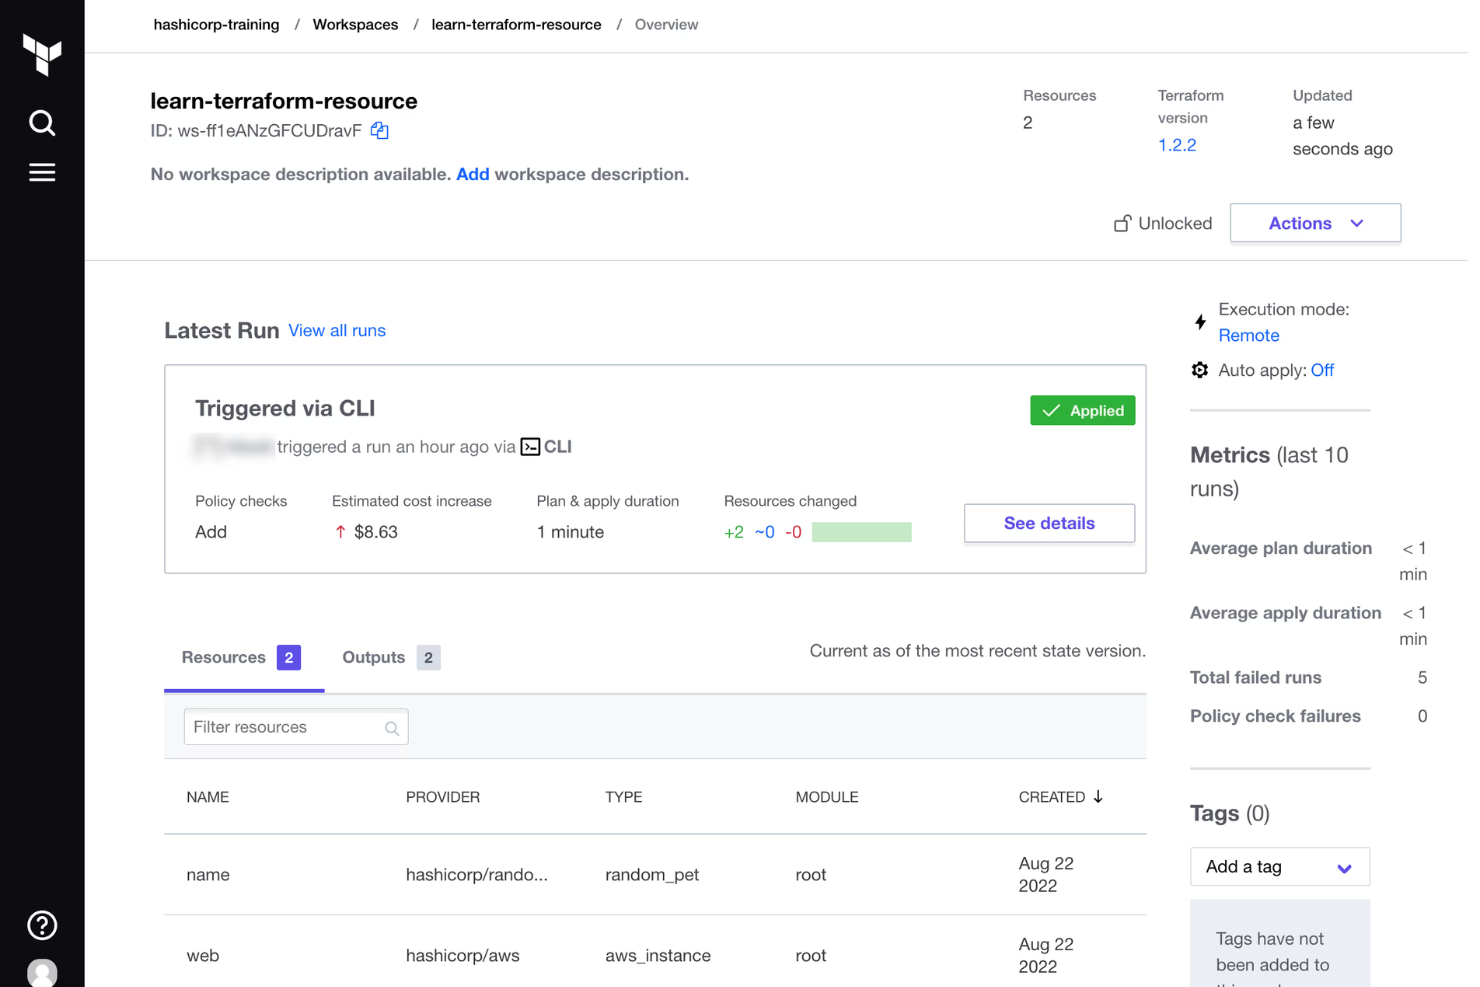Click the auto apply gear icon
The image size is (1480, 987).
[x=1199, y=369]
